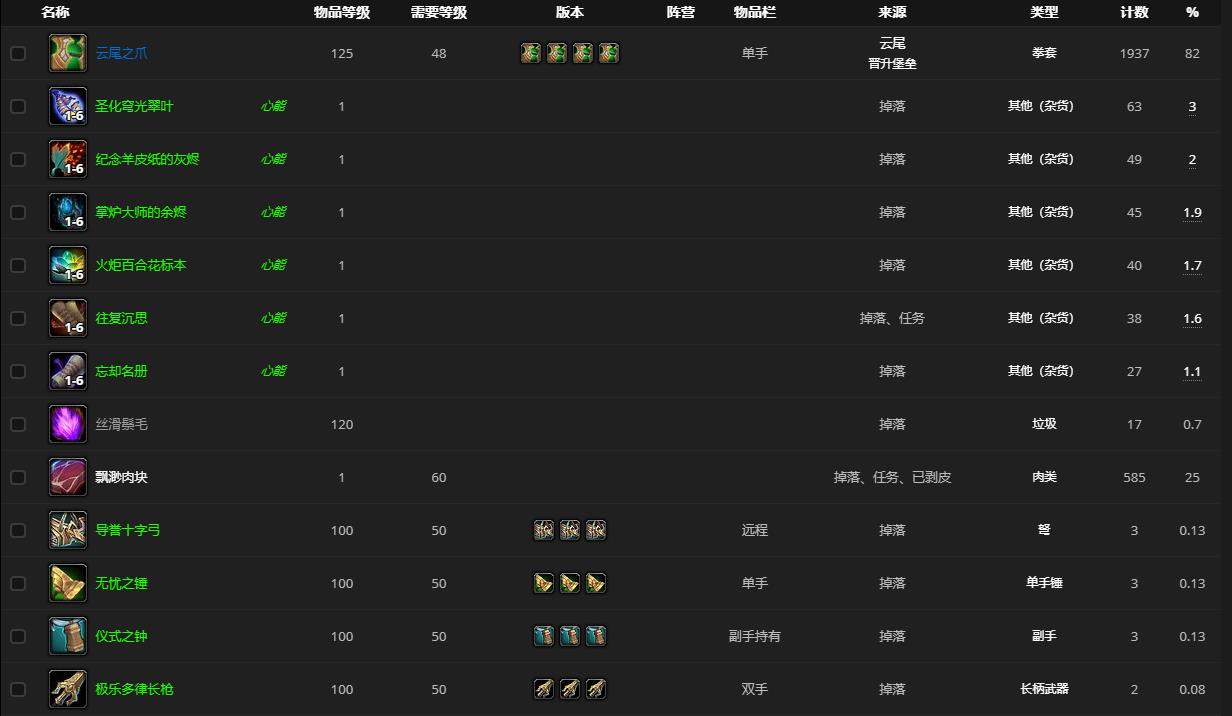Check the 往复沉思 row checkbox
Screen dimensions: 1232x716
(18, 318)
